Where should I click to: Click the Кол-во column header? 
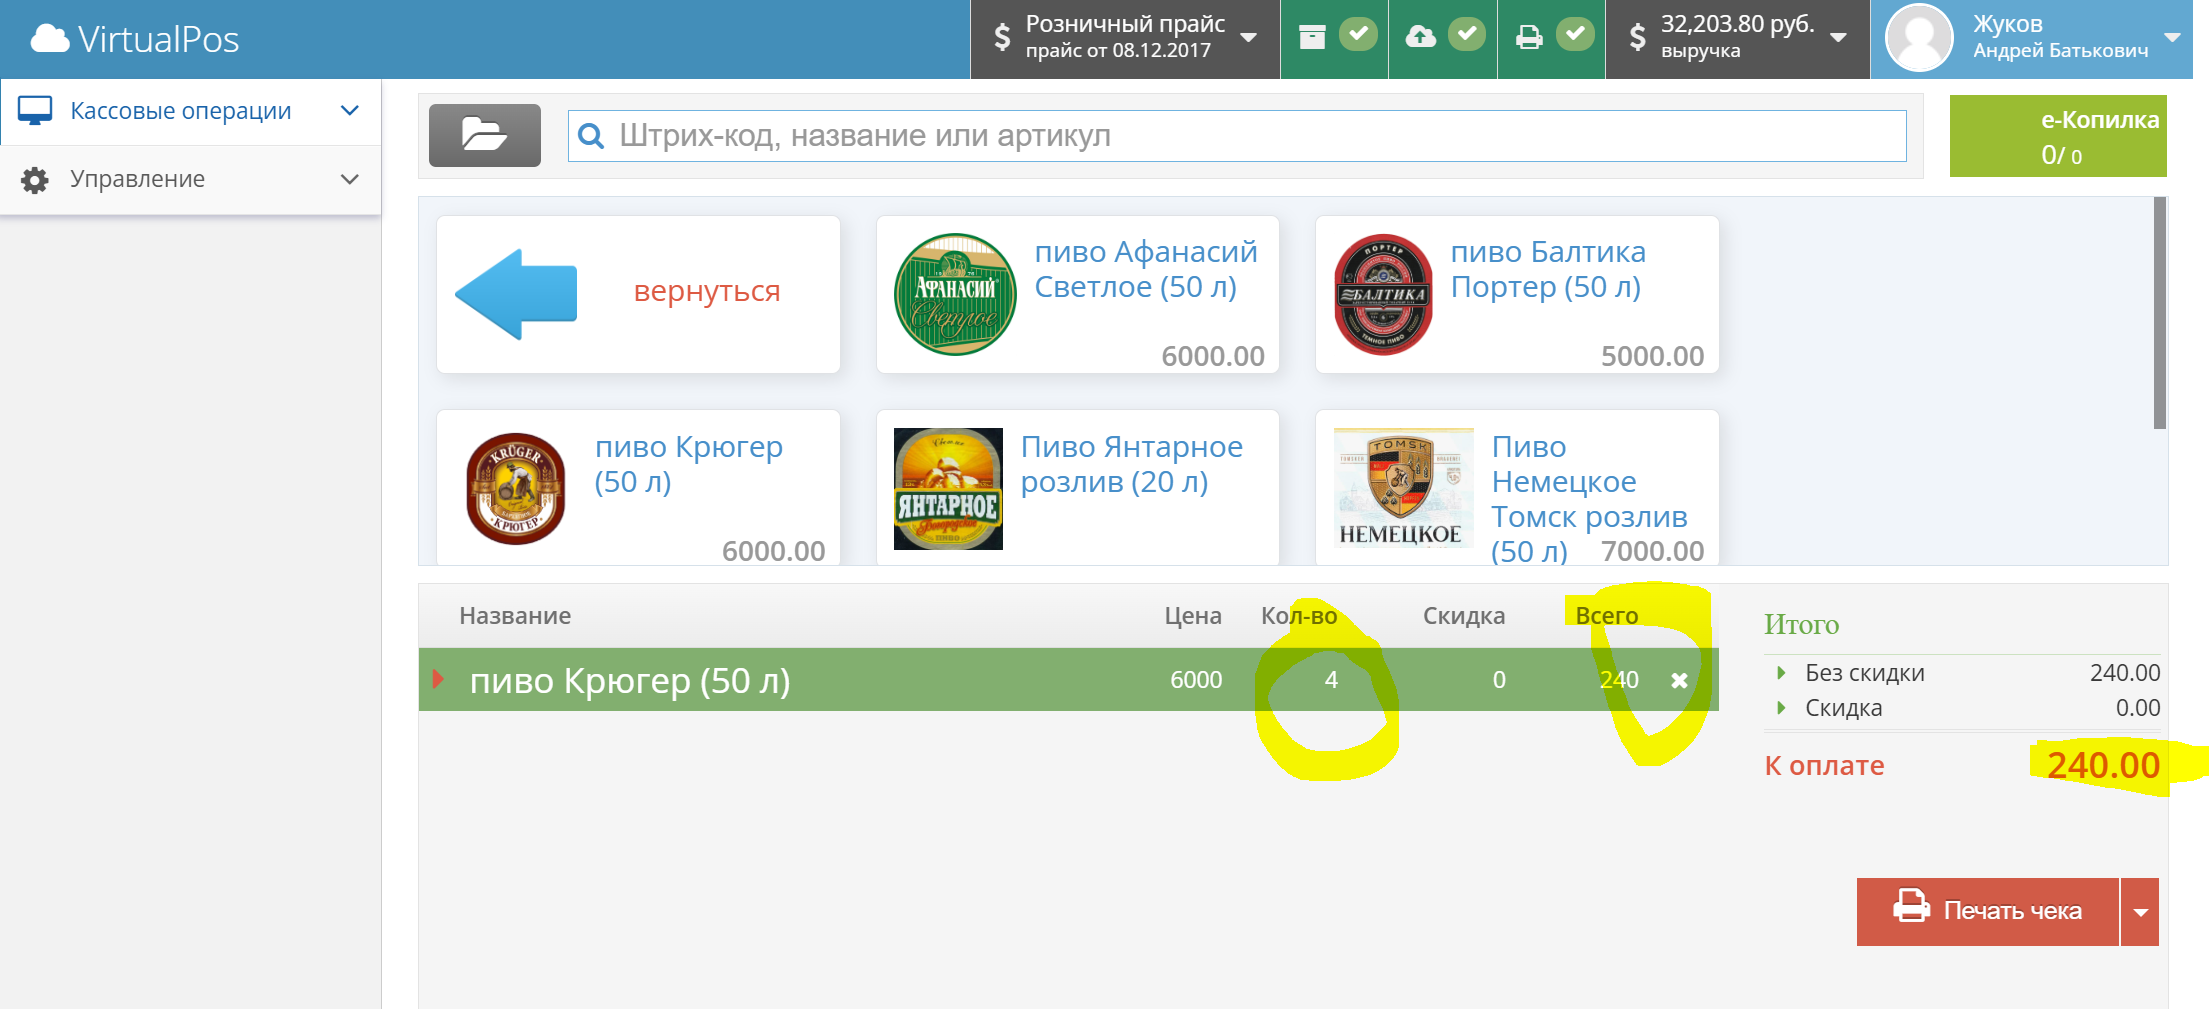pos(1299,616)
